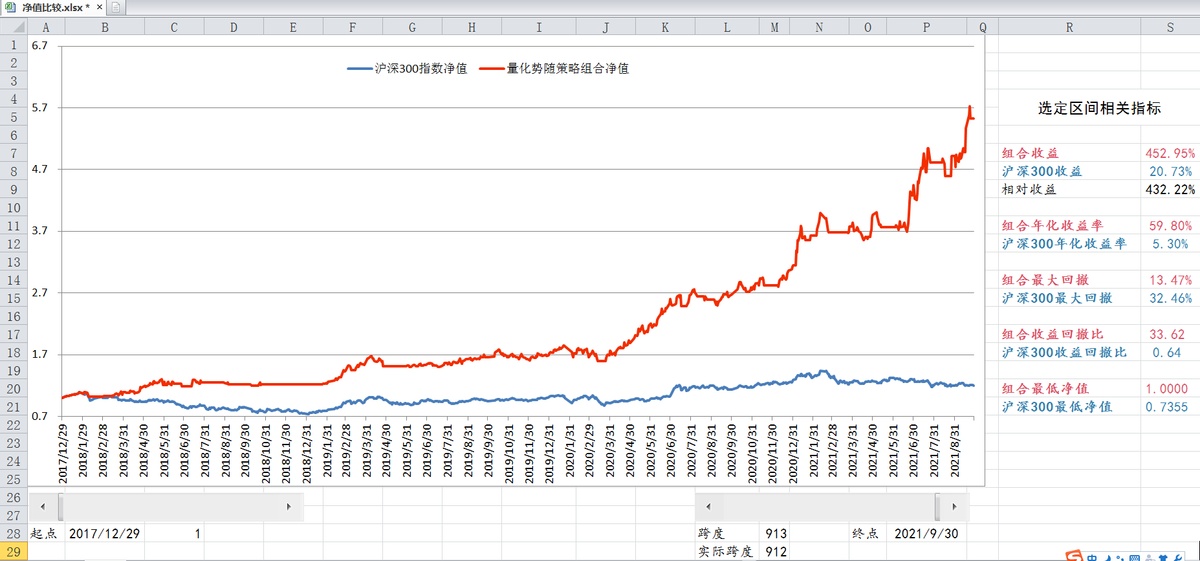Click the cell containing 913

click(x=774, y=534)
